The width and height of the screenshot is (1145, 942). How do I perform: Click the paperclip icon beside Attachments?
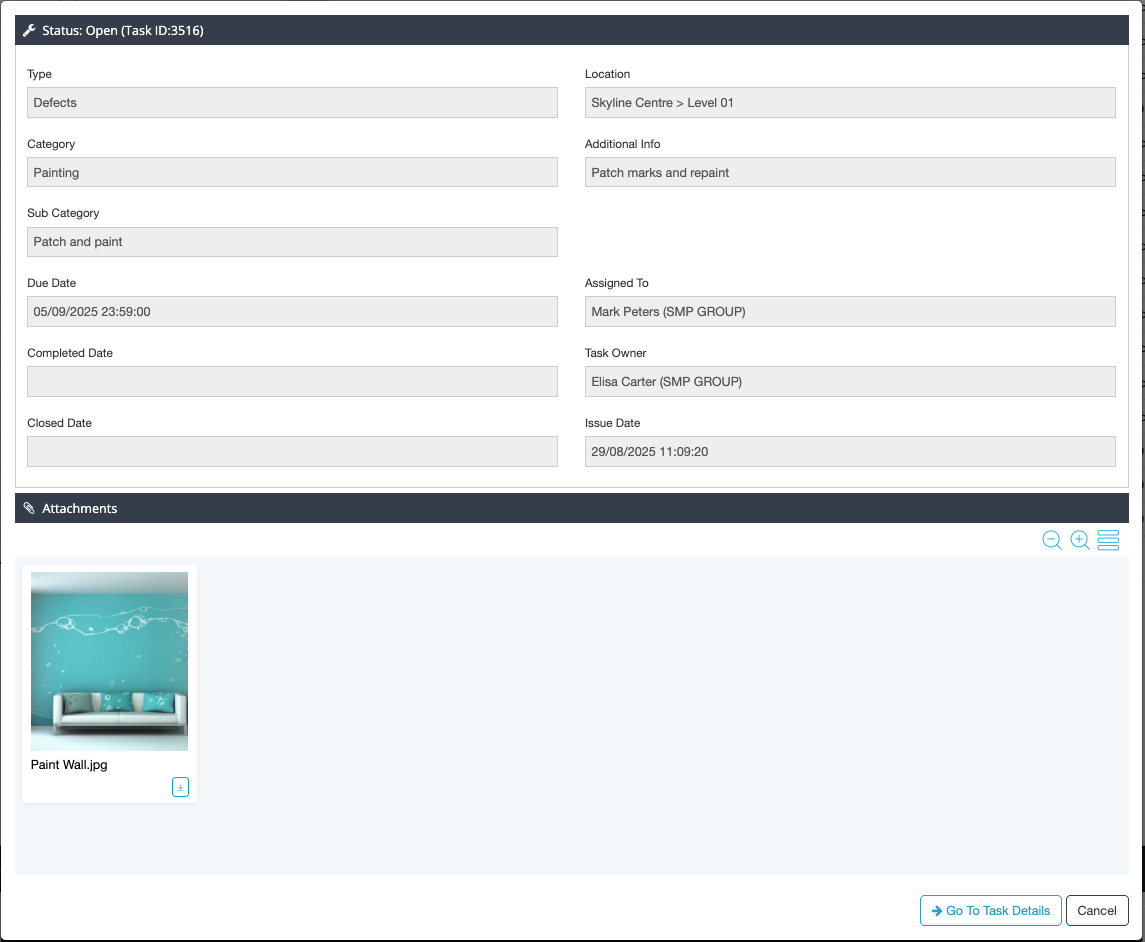29,509
